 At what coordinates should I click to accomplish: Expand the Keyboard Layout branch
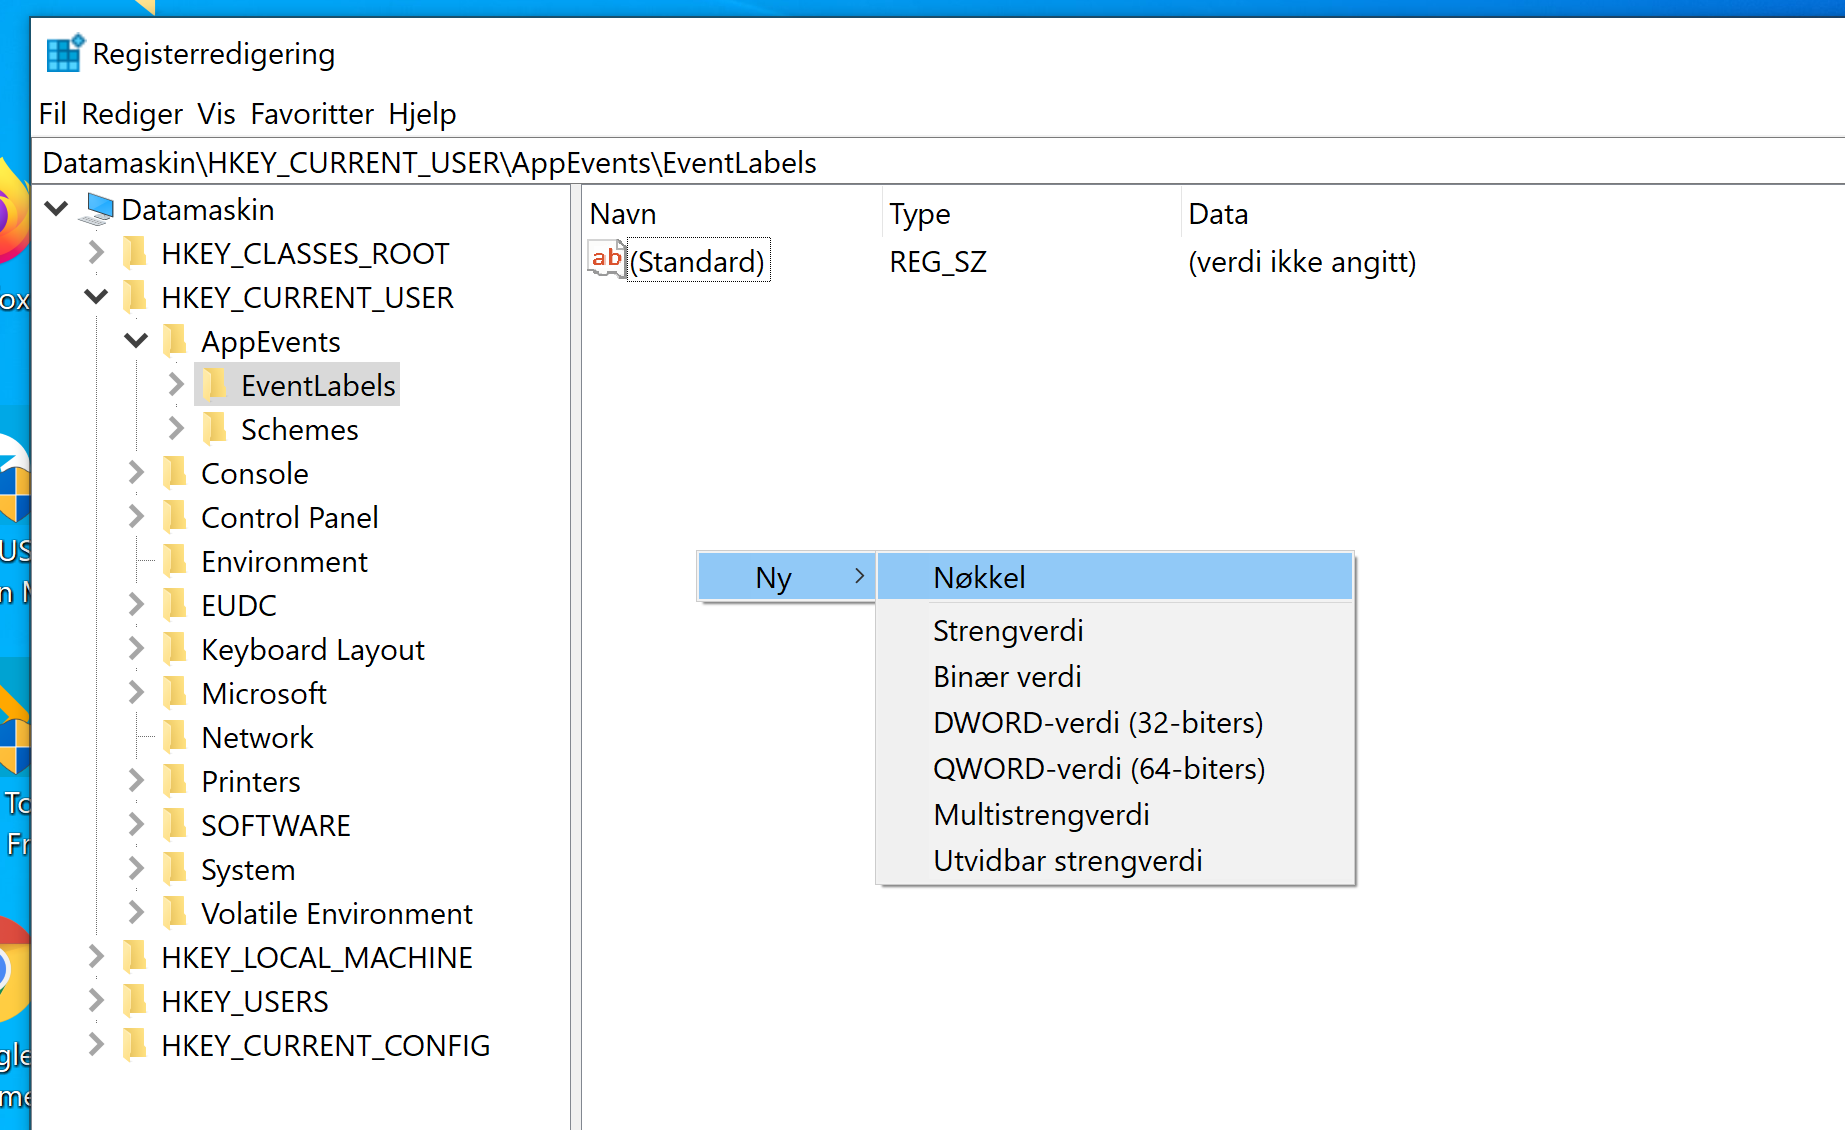click(136, 648)
